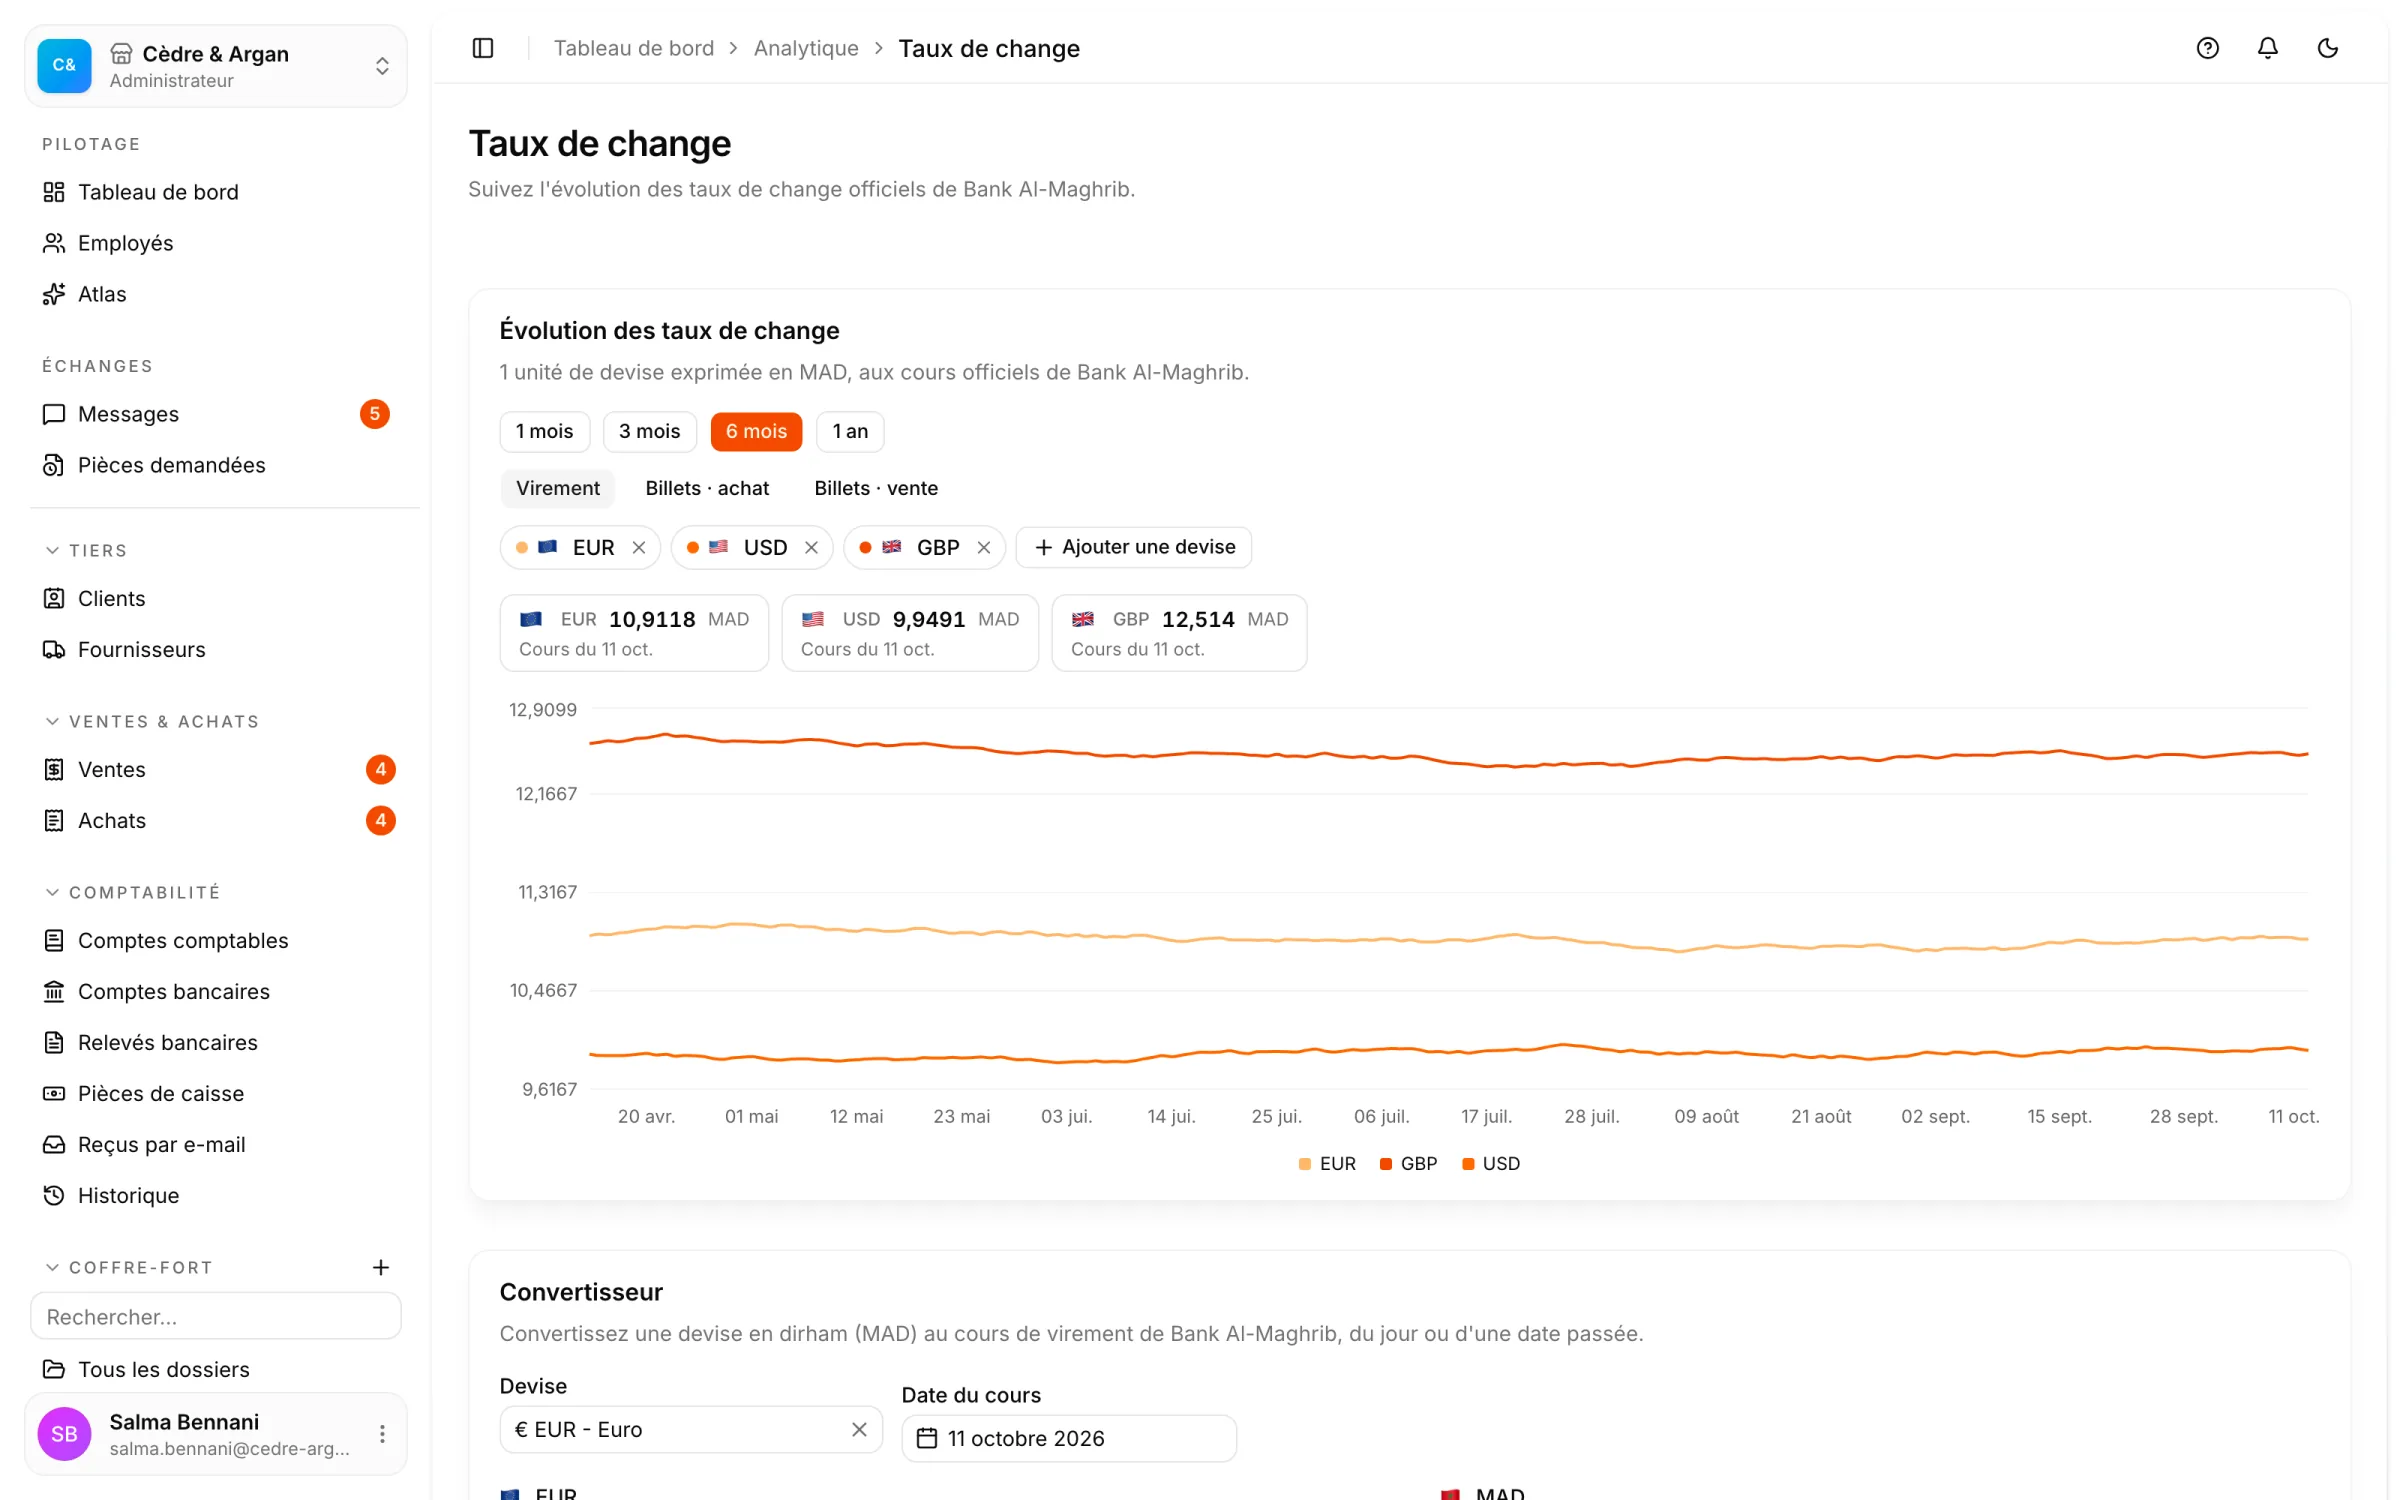Viewport: 2400px width, 1500px height.
Task: Switch to Billets · vente tab
Action: point(876,488)
